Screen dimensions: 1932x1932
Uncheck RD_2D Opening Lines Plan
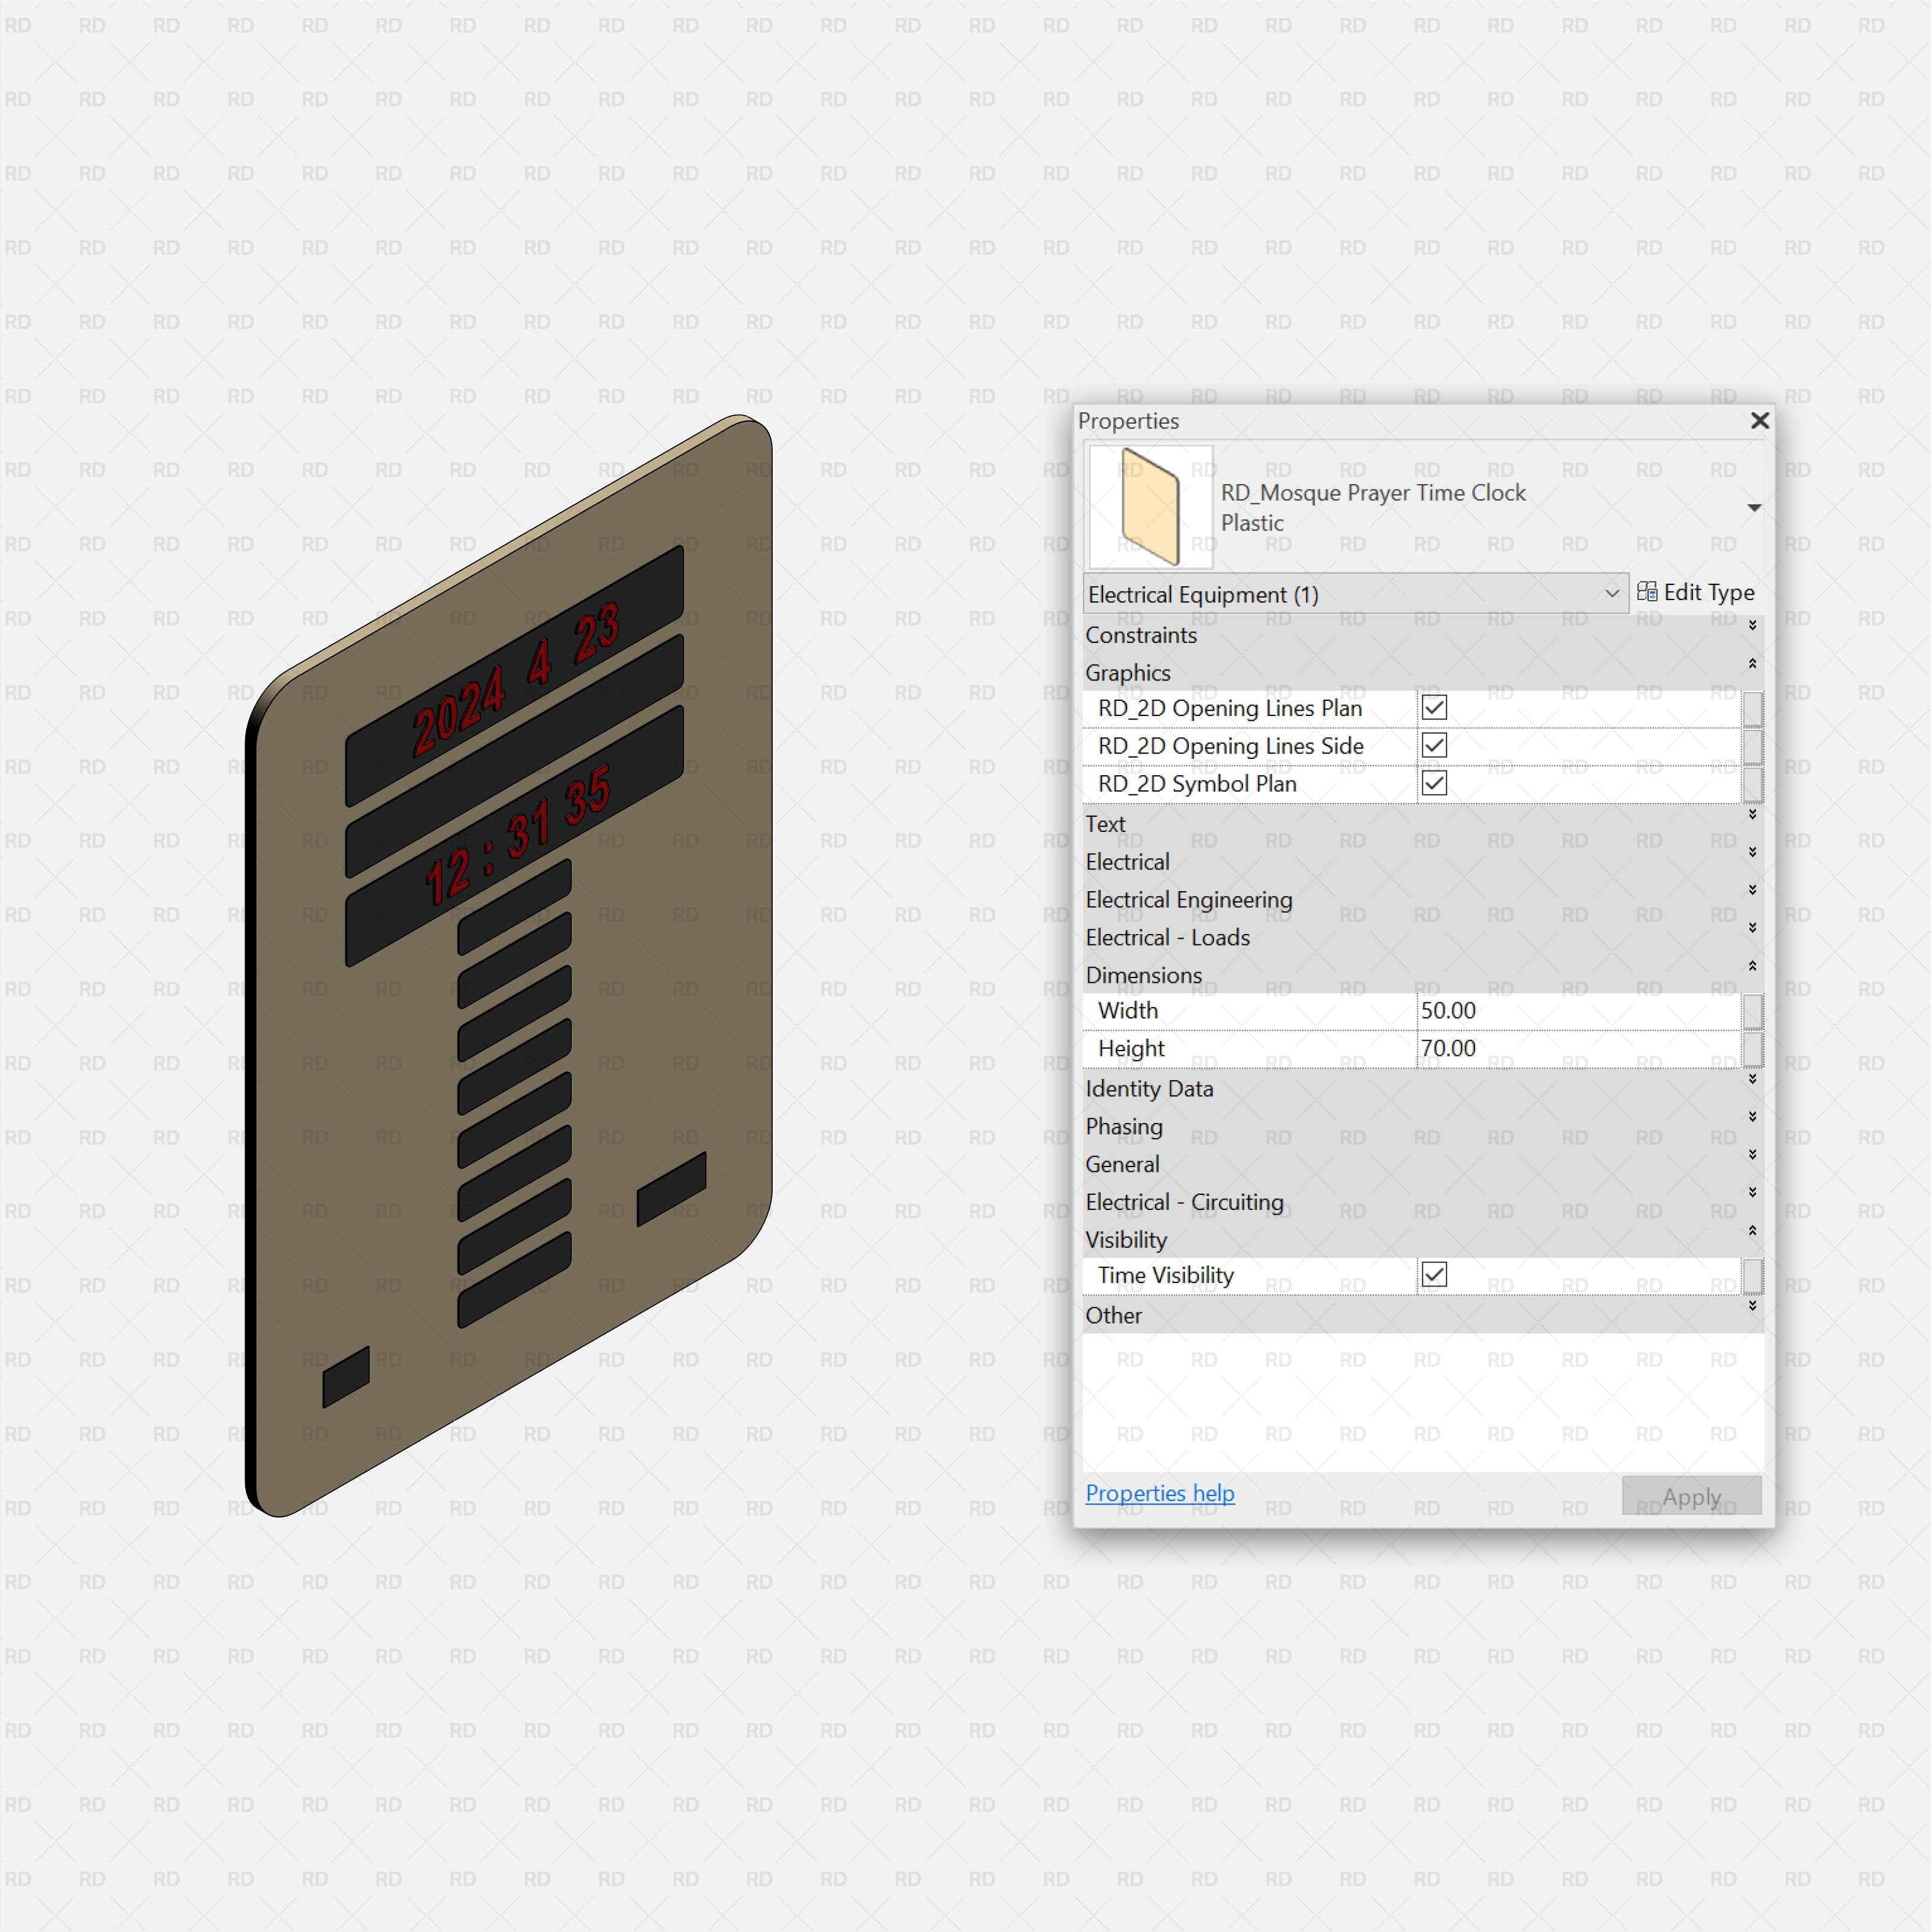coord(1433,707)
